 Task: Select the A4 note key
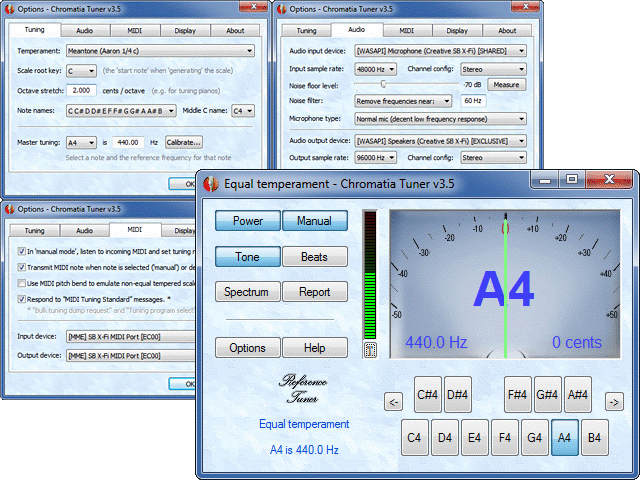coord(564,438)
